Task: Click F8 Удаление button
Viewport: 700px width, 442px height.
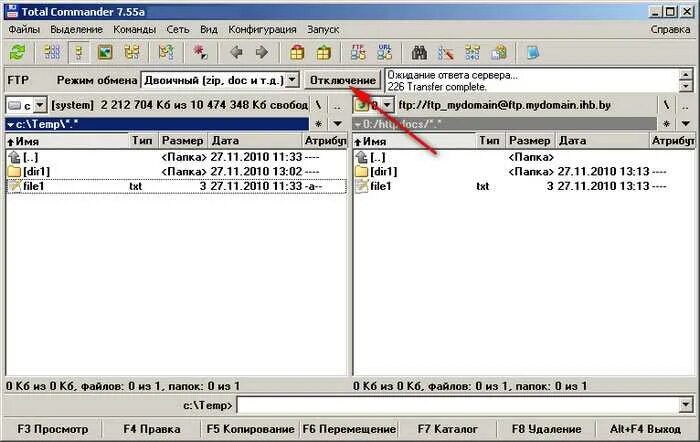Action: (x=546, y=429)
